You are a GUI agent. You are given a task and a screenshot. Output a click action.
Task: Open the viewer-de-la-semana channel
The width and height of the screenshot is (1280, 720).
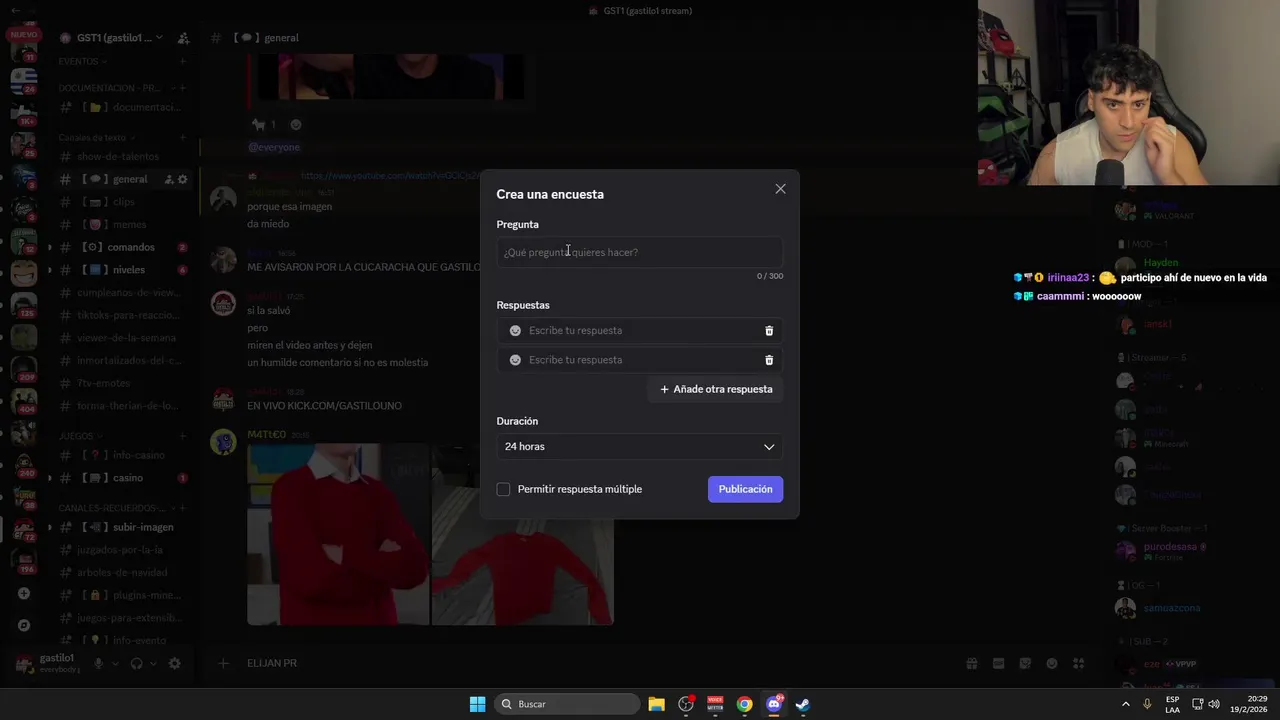(123, 338)
